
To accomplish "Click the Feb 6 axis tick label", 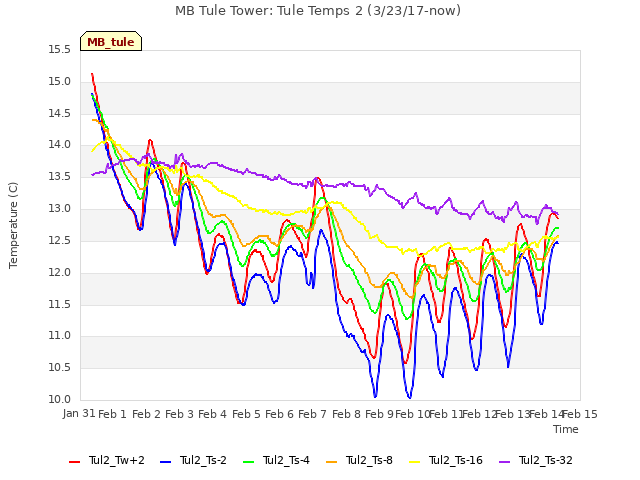I will coord(280,414).
